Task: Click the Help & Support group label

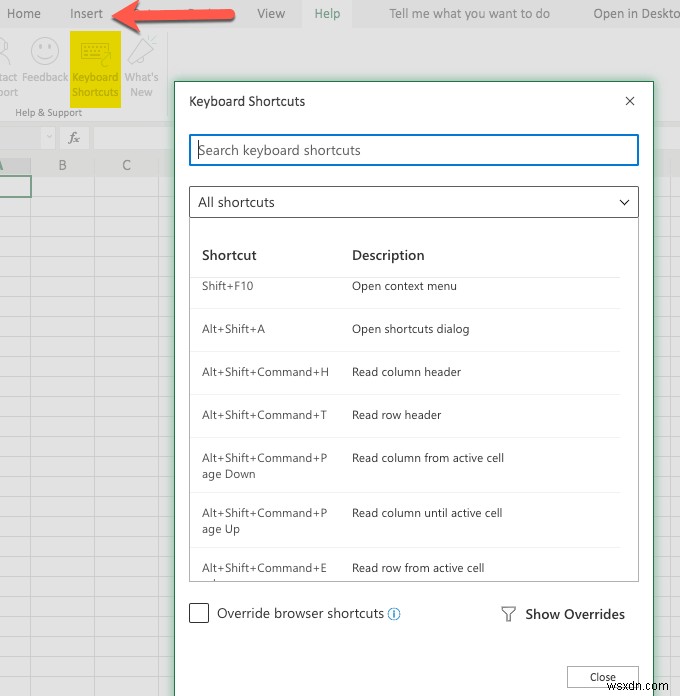Action: [48, 113]
